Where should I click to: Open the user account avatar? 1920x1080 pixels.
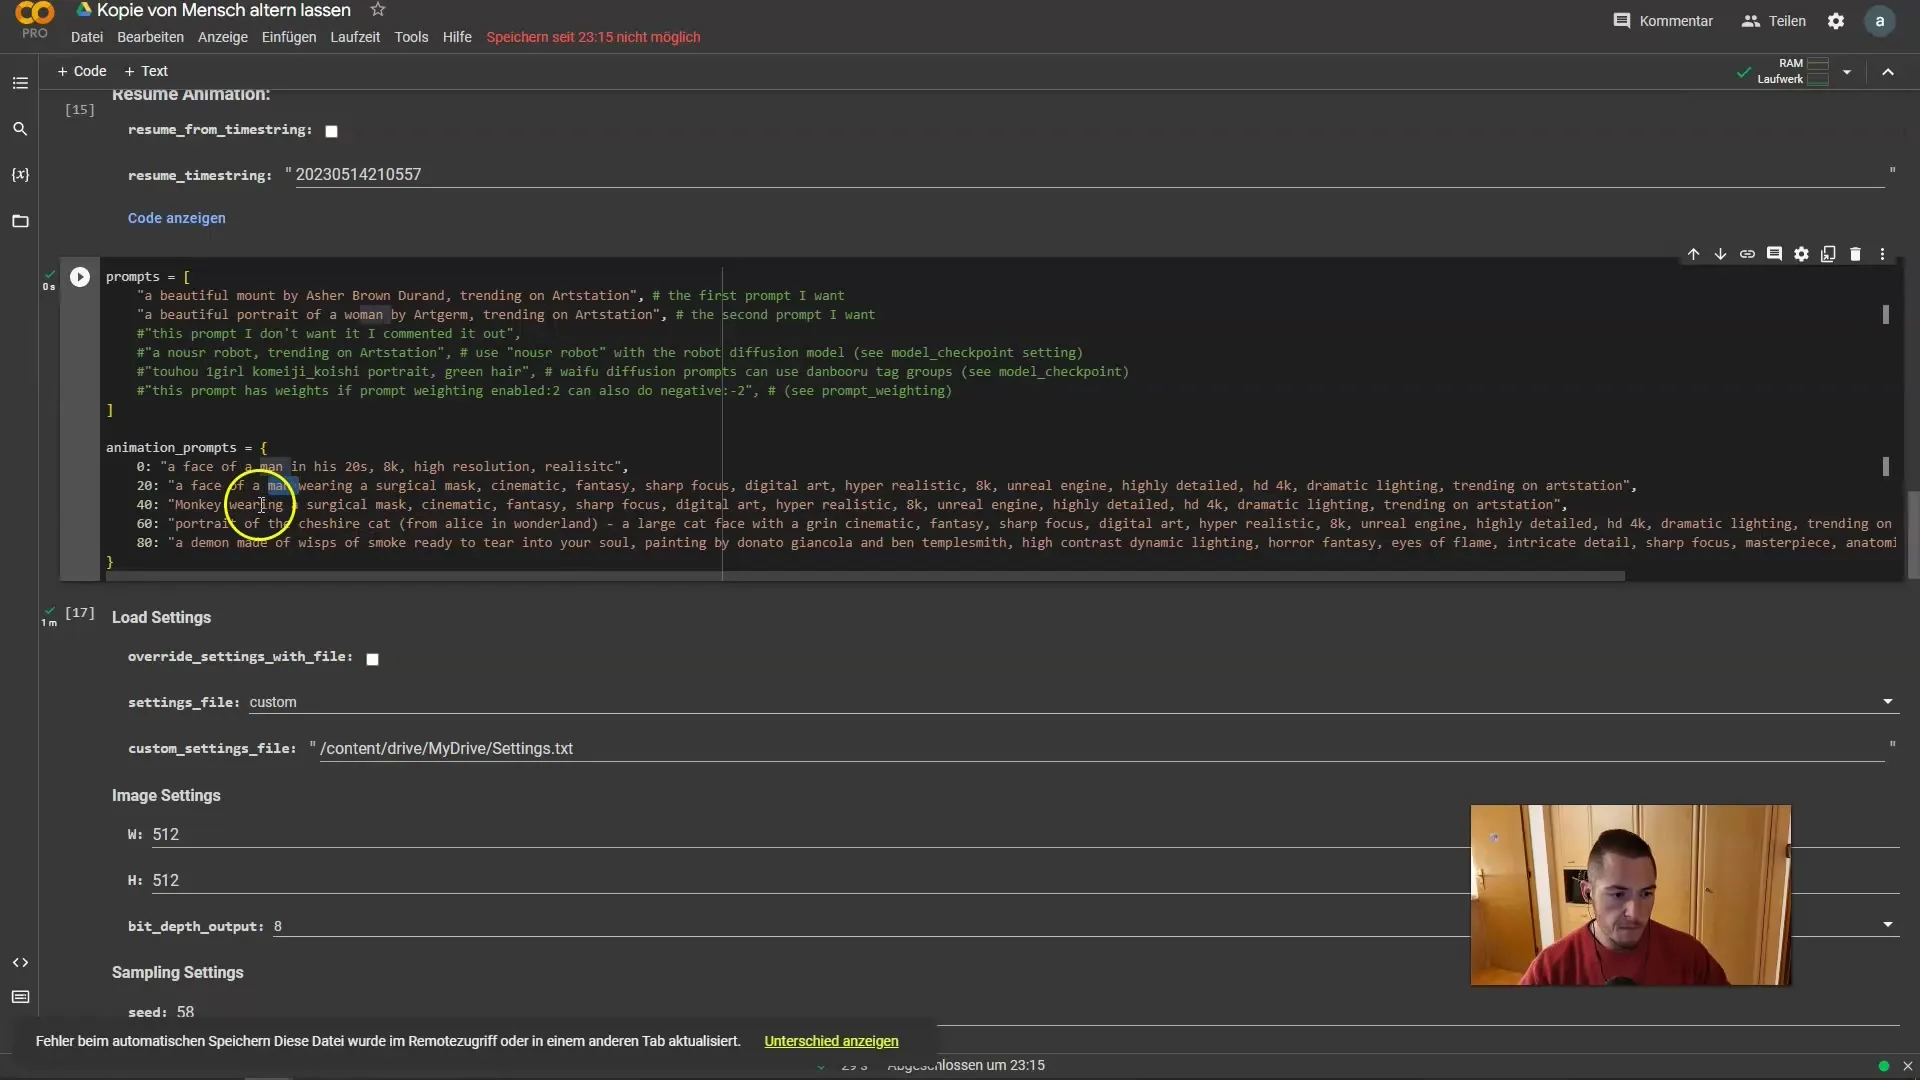click(x=1880, y=21)
